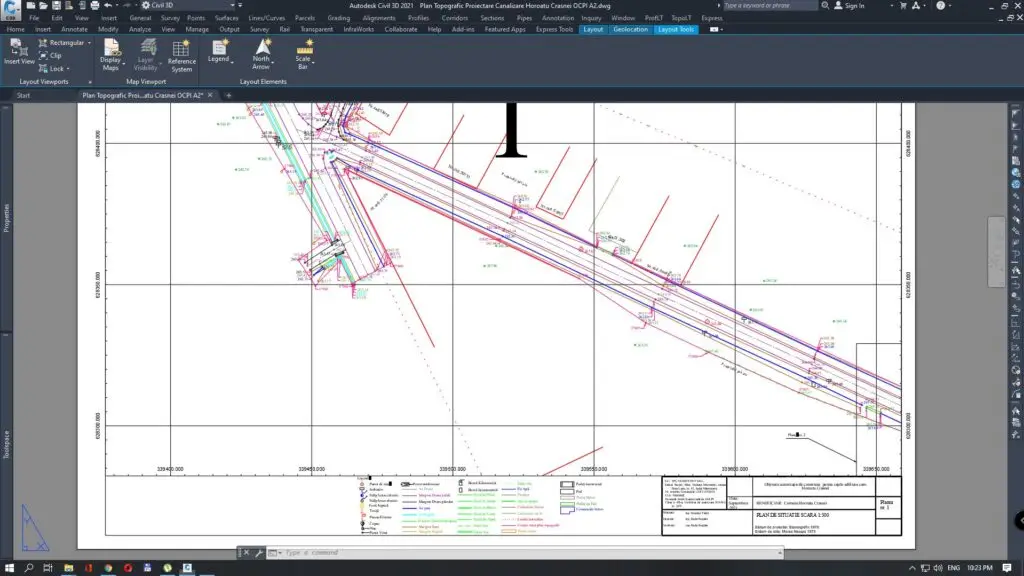The width and height of the screenshot is (1024, 576).
Task: Click the ENG language indicator in the system tray
Action: (953, 568)
